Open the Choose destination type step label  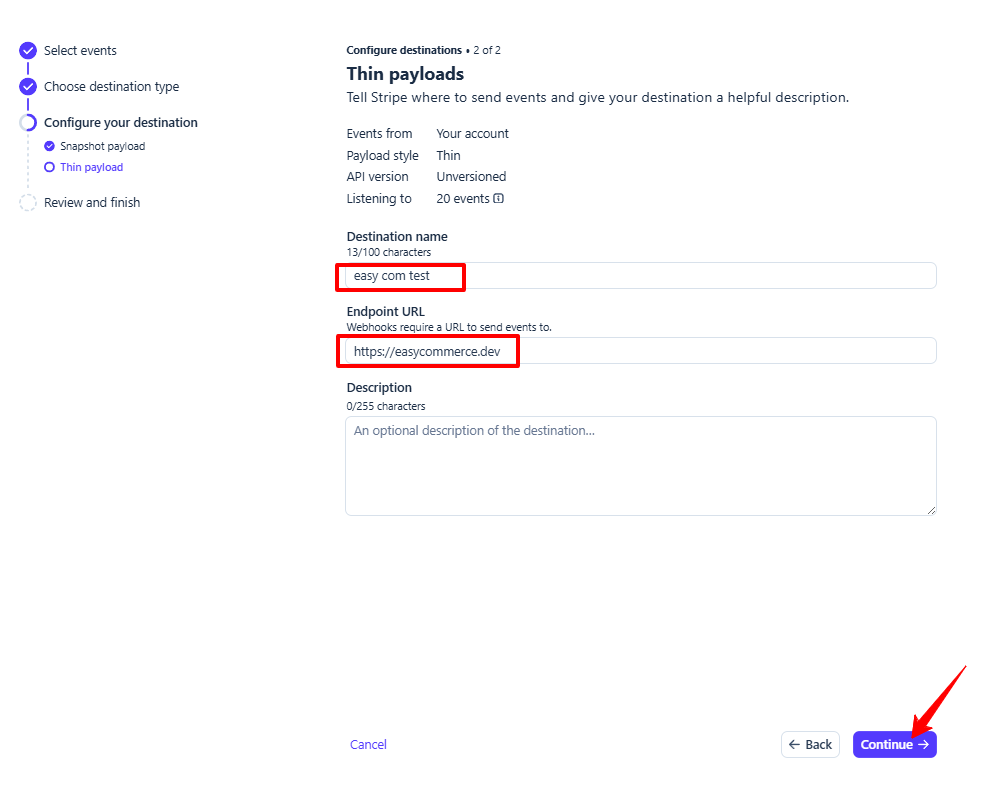click(111, 87)
